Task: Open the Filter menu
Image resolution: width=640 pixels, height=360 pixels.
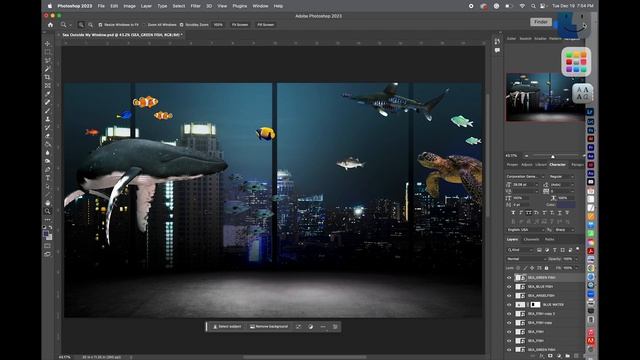Action: [196, 6]
